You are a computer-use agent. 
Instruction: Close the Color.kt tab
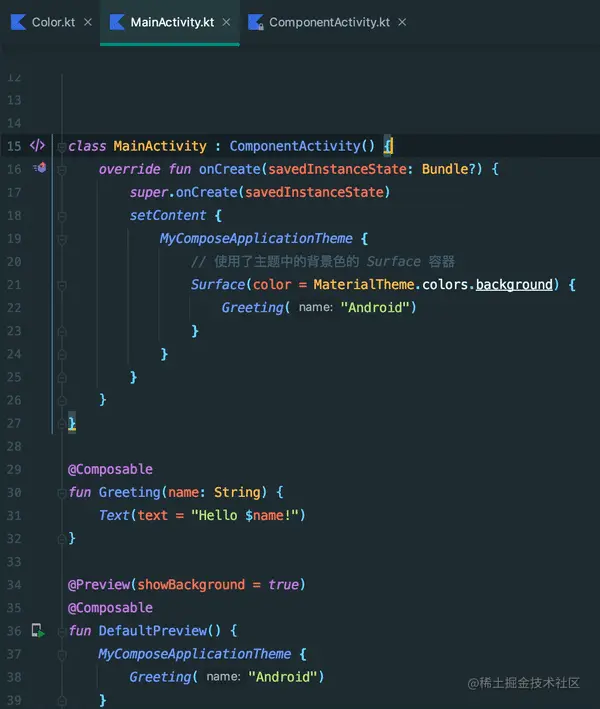pyautogui.click(x=88, y=22)
